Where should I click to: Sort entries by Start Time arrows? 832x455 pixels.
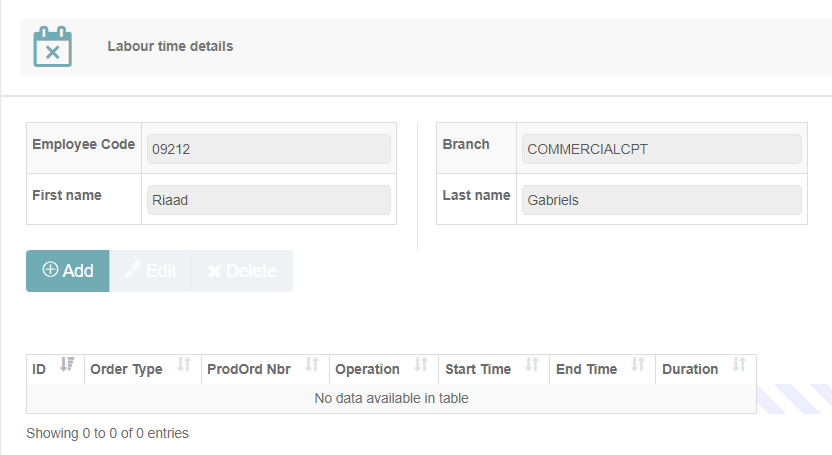[532, 366]
